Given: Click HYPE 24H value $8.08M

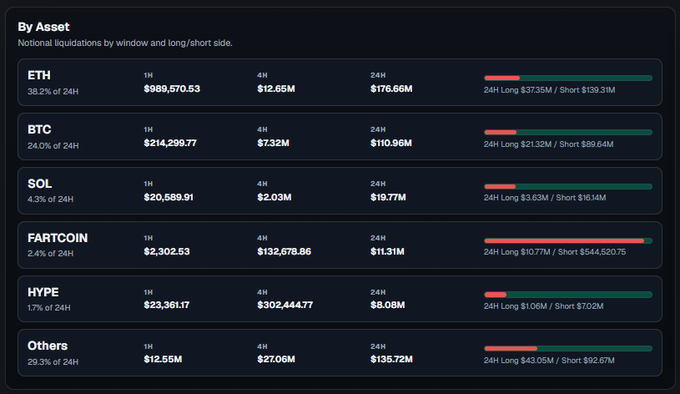Looking at the screenshot, I should [x=387, y=305].
